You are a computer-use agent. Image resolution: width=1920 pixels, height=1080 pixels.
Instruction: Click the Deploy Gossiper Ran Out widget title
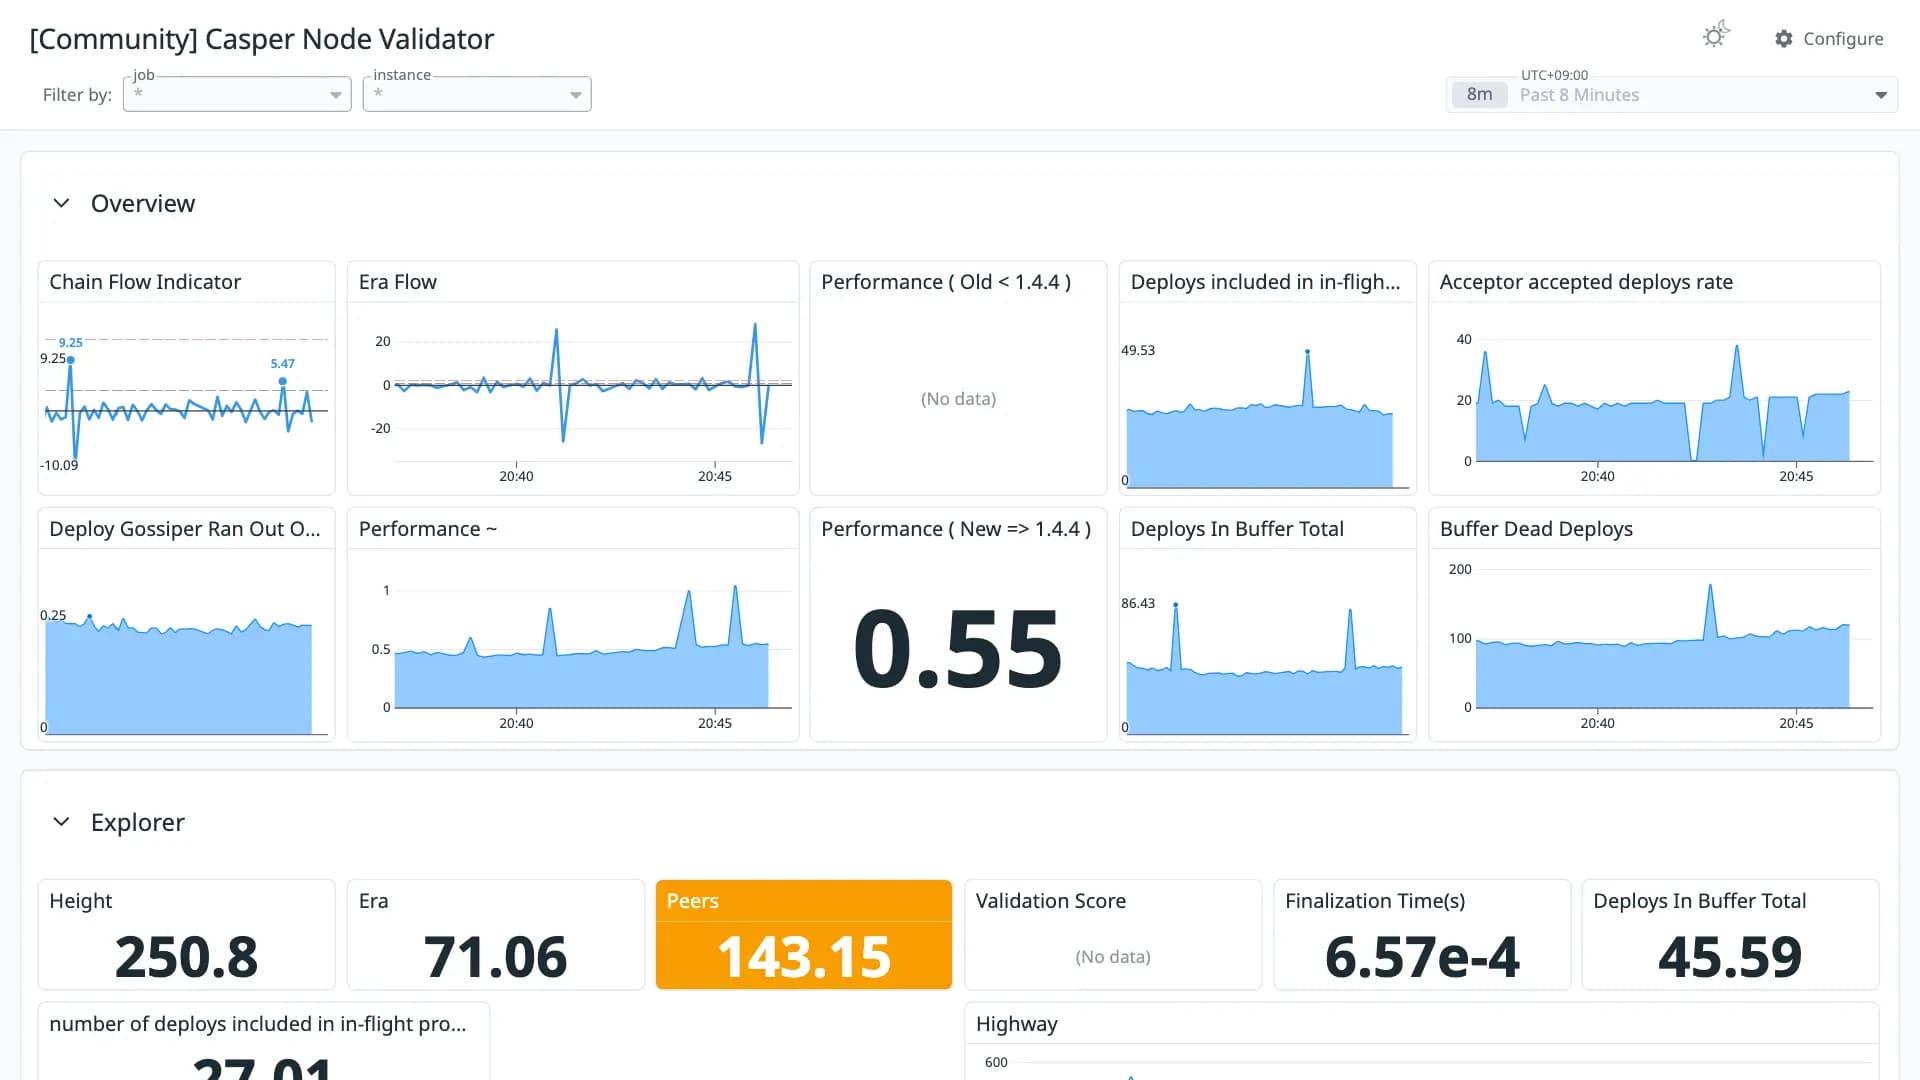185,529
